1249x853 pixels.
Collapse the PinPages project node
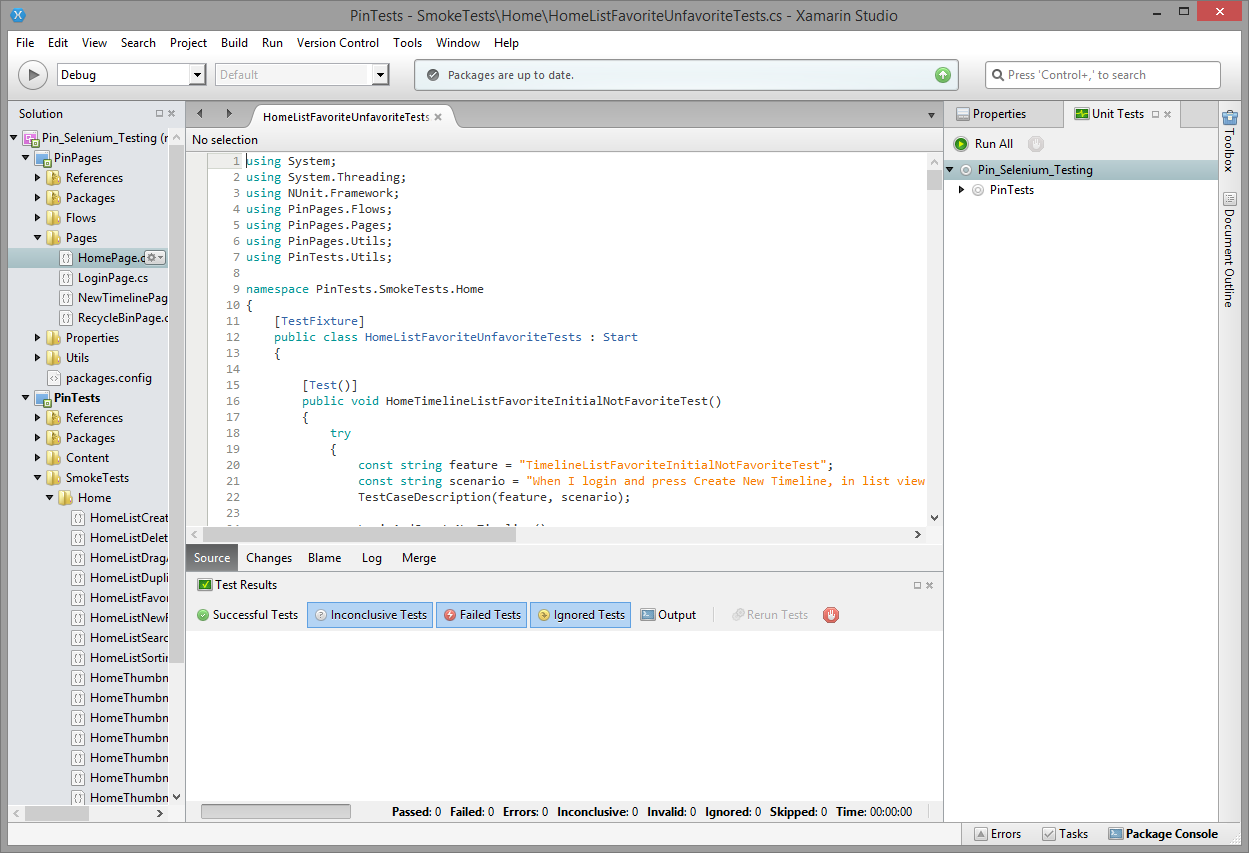pyautogui.click(x=26, y=158)
